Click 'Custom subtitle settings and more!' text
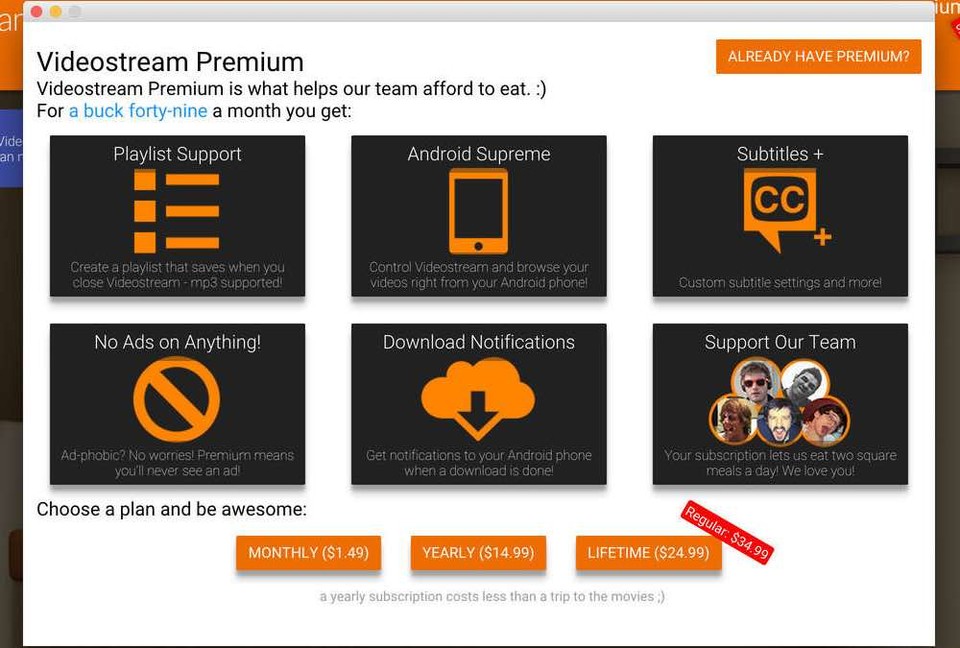The image size is (960, 648). 780,282
